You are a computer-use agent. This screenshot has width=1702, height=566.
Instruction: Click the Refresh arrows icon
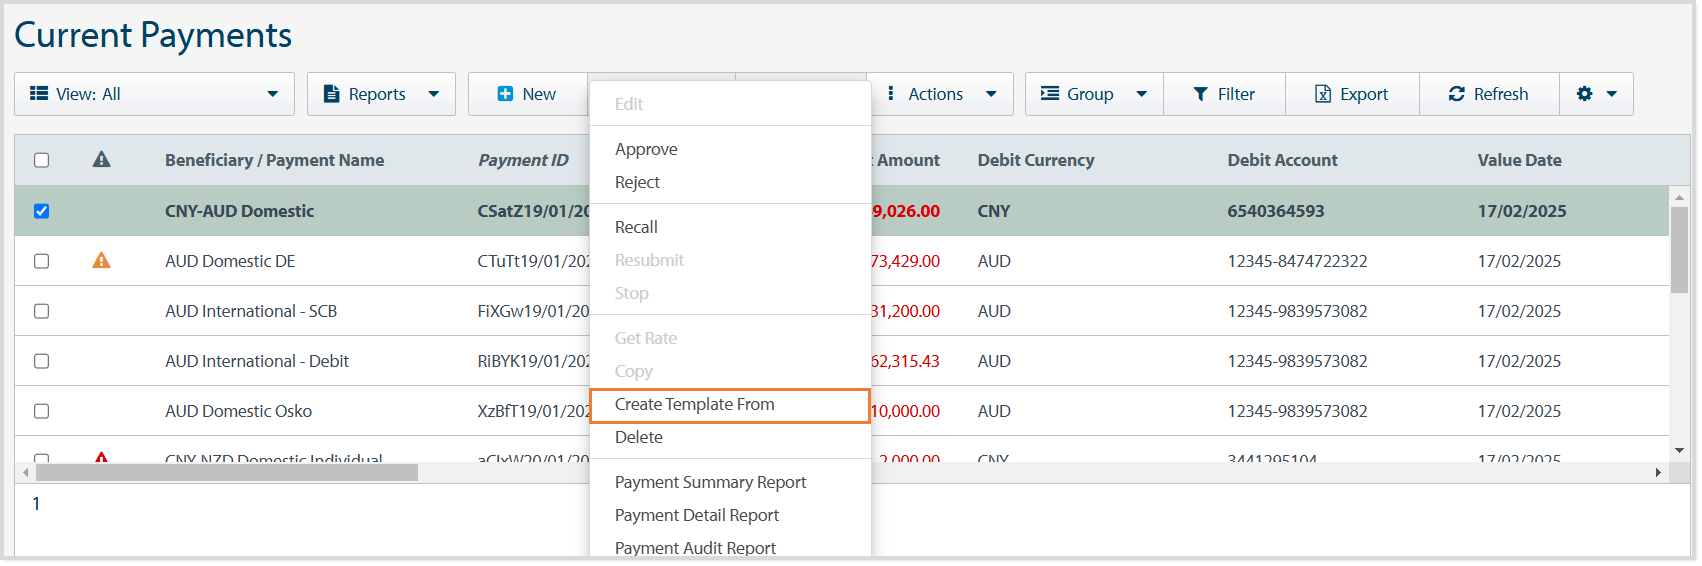tap(1456, 94)
